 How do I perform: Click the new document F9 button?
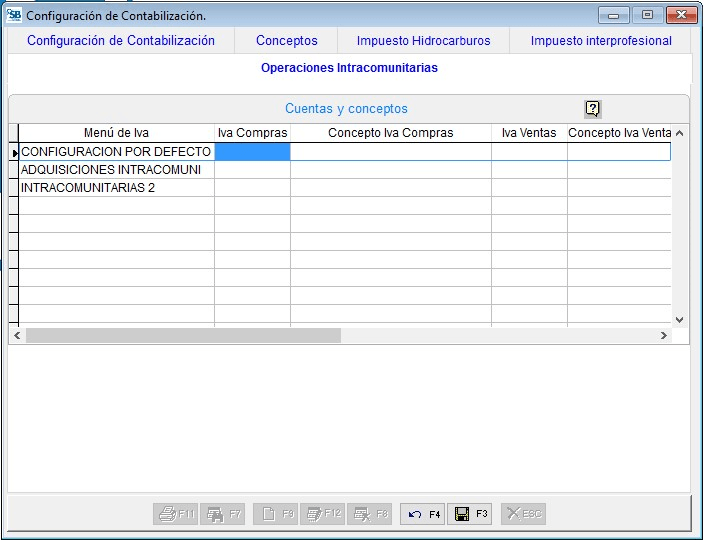[276, 514]
